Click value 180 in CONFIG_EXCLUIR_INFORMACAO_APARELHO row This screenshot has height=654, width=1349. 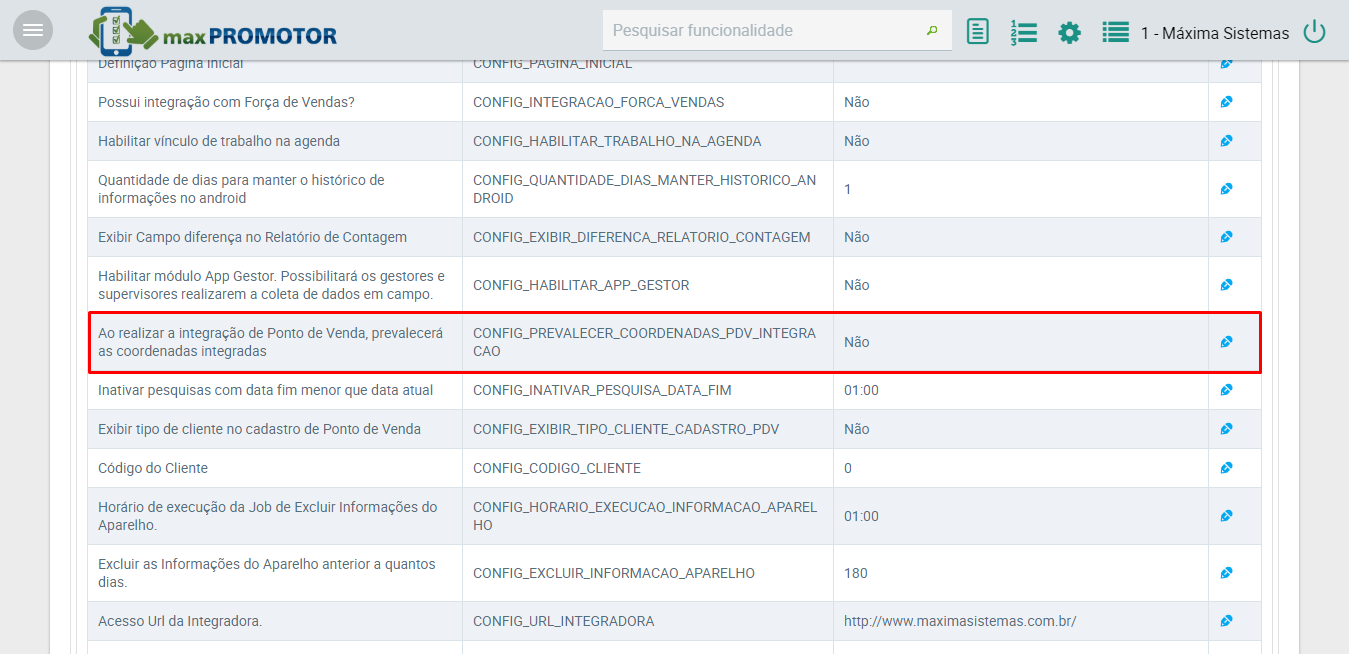coord(856,573)
